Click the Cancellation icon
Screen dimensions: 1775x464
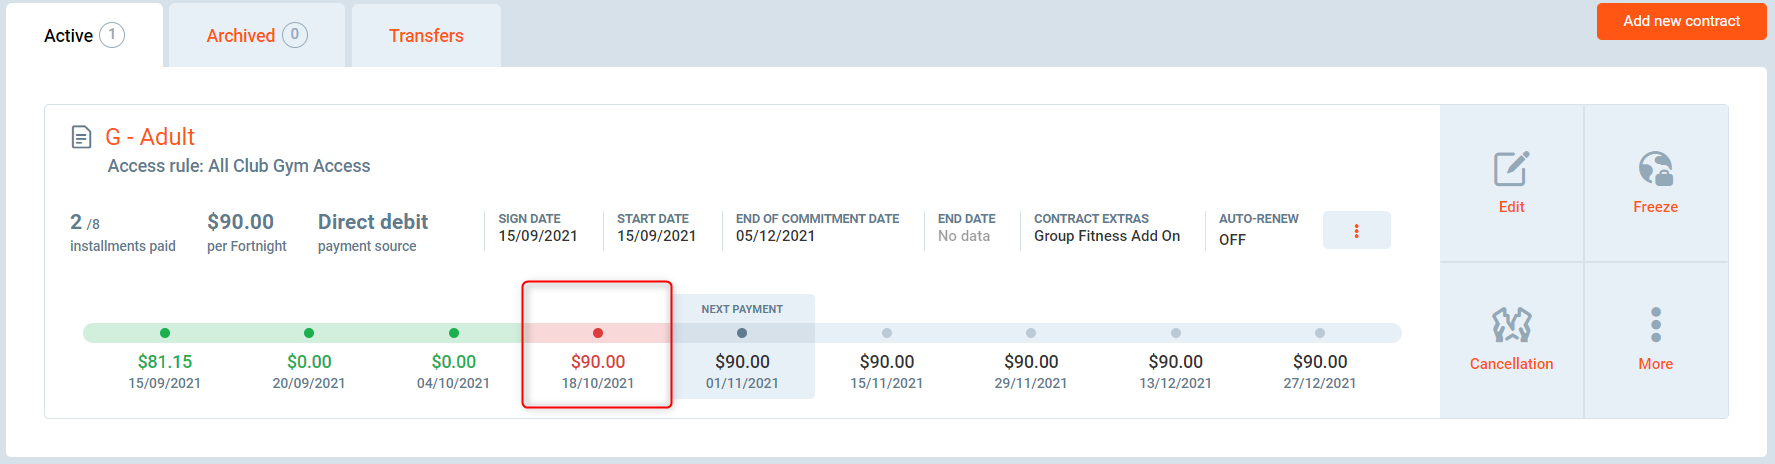[x=1511, y=325]
